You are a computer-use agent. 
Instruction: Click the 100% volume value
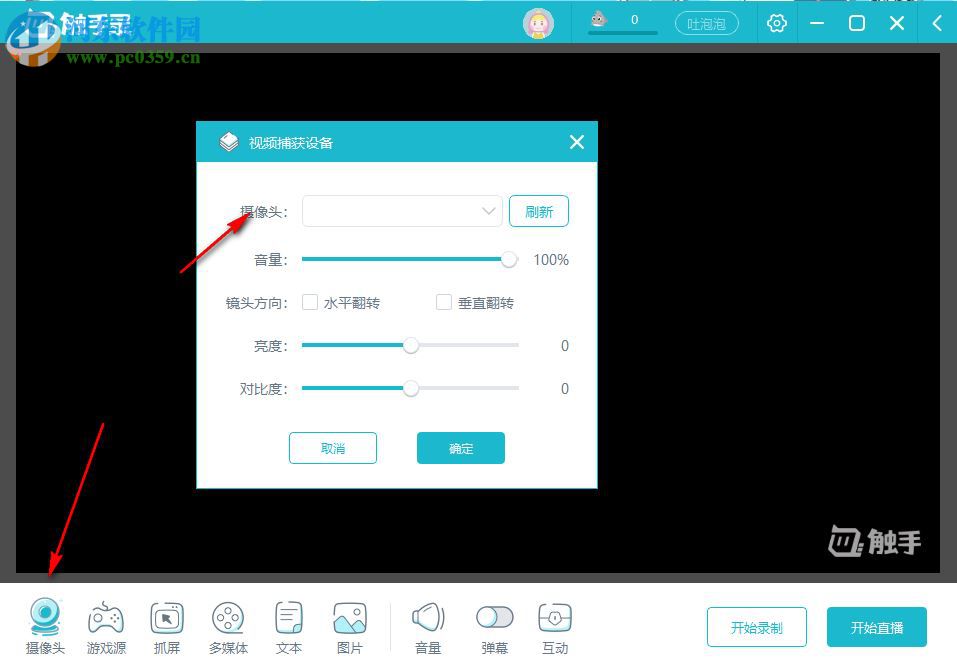(551, 260)
